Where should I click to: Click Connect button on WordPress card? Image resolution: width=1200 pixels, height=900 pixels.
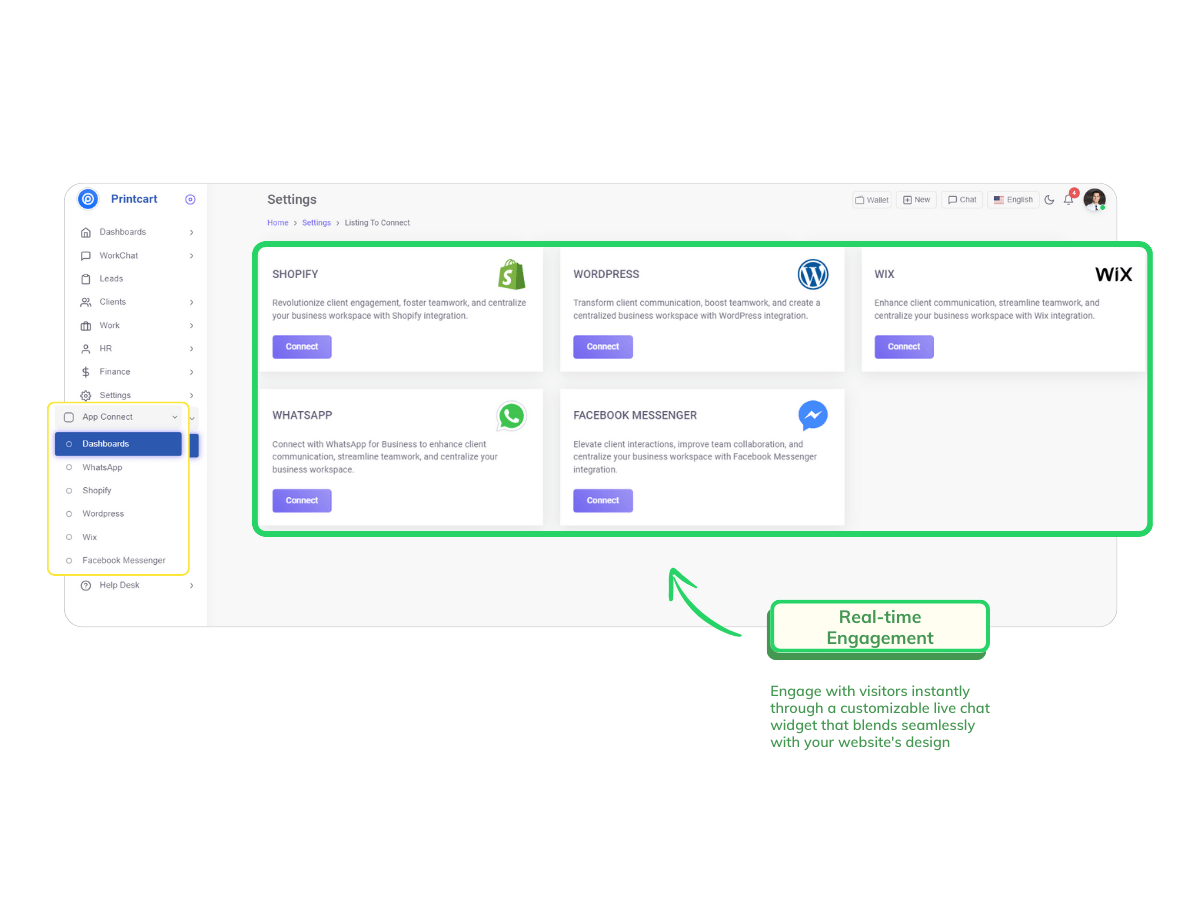pos(603,347)
